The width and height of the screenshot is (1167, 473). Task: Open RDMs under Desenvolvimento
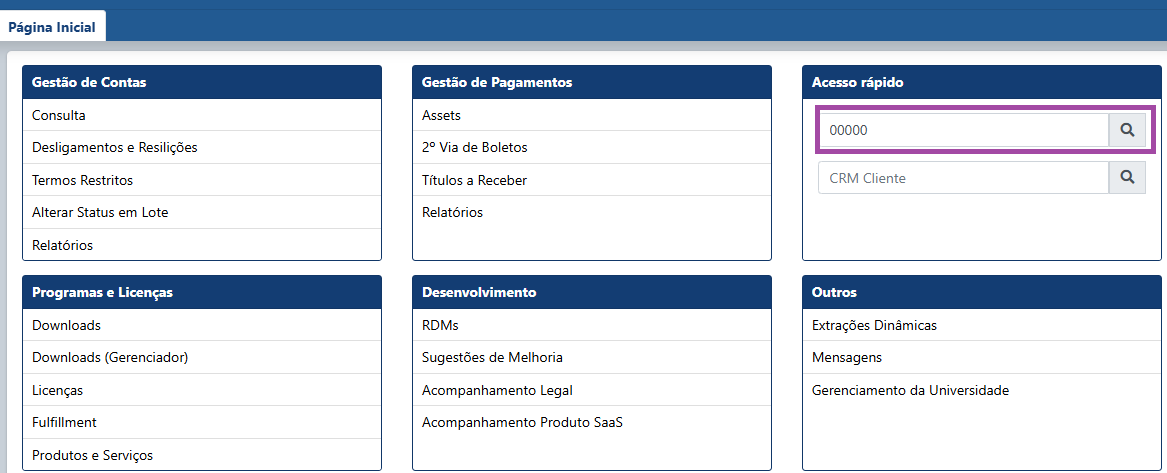(x=440, y=325)
